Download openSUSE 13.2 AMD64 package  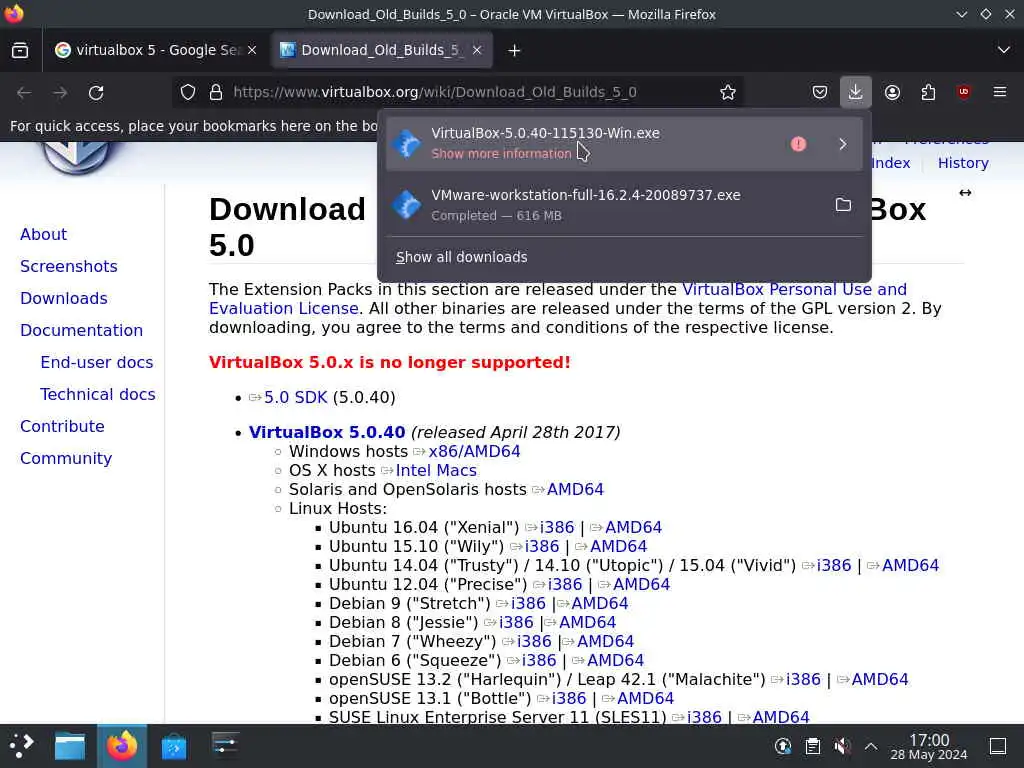pyautogui.click(x=880, y=679)
